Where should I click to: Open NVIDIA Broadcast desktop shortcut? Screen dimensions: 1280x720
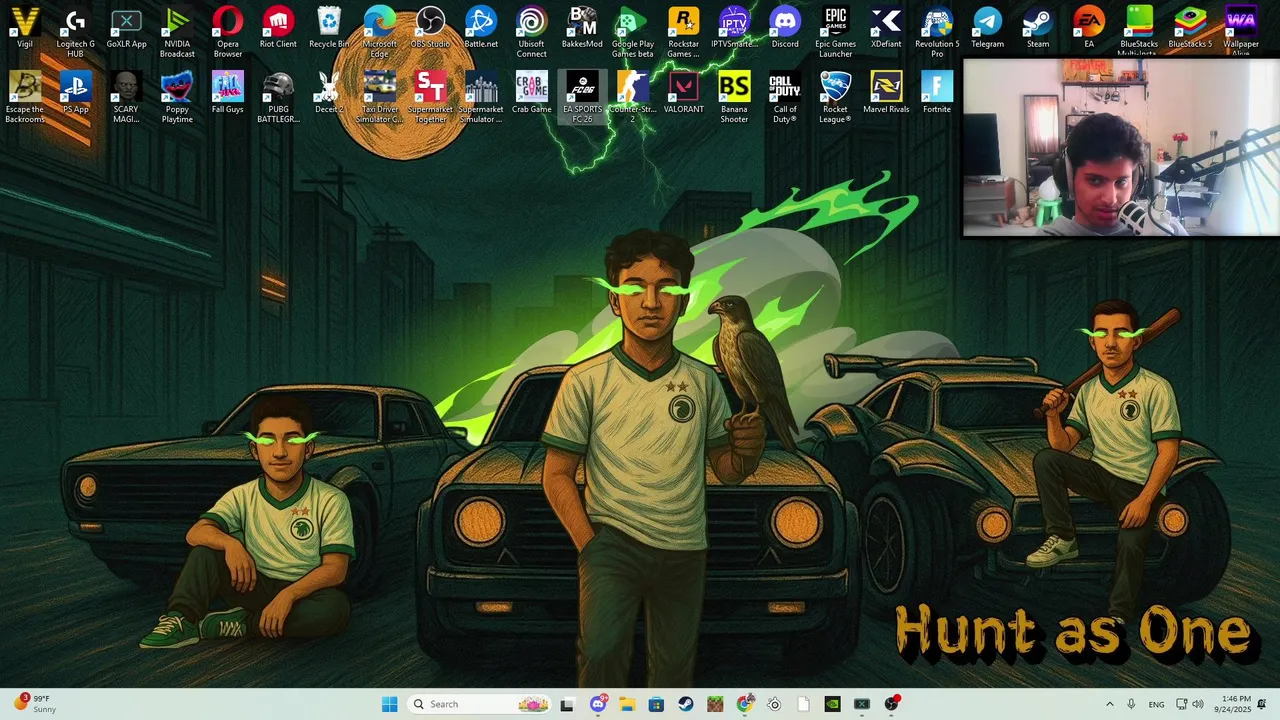tap(177, 32)
